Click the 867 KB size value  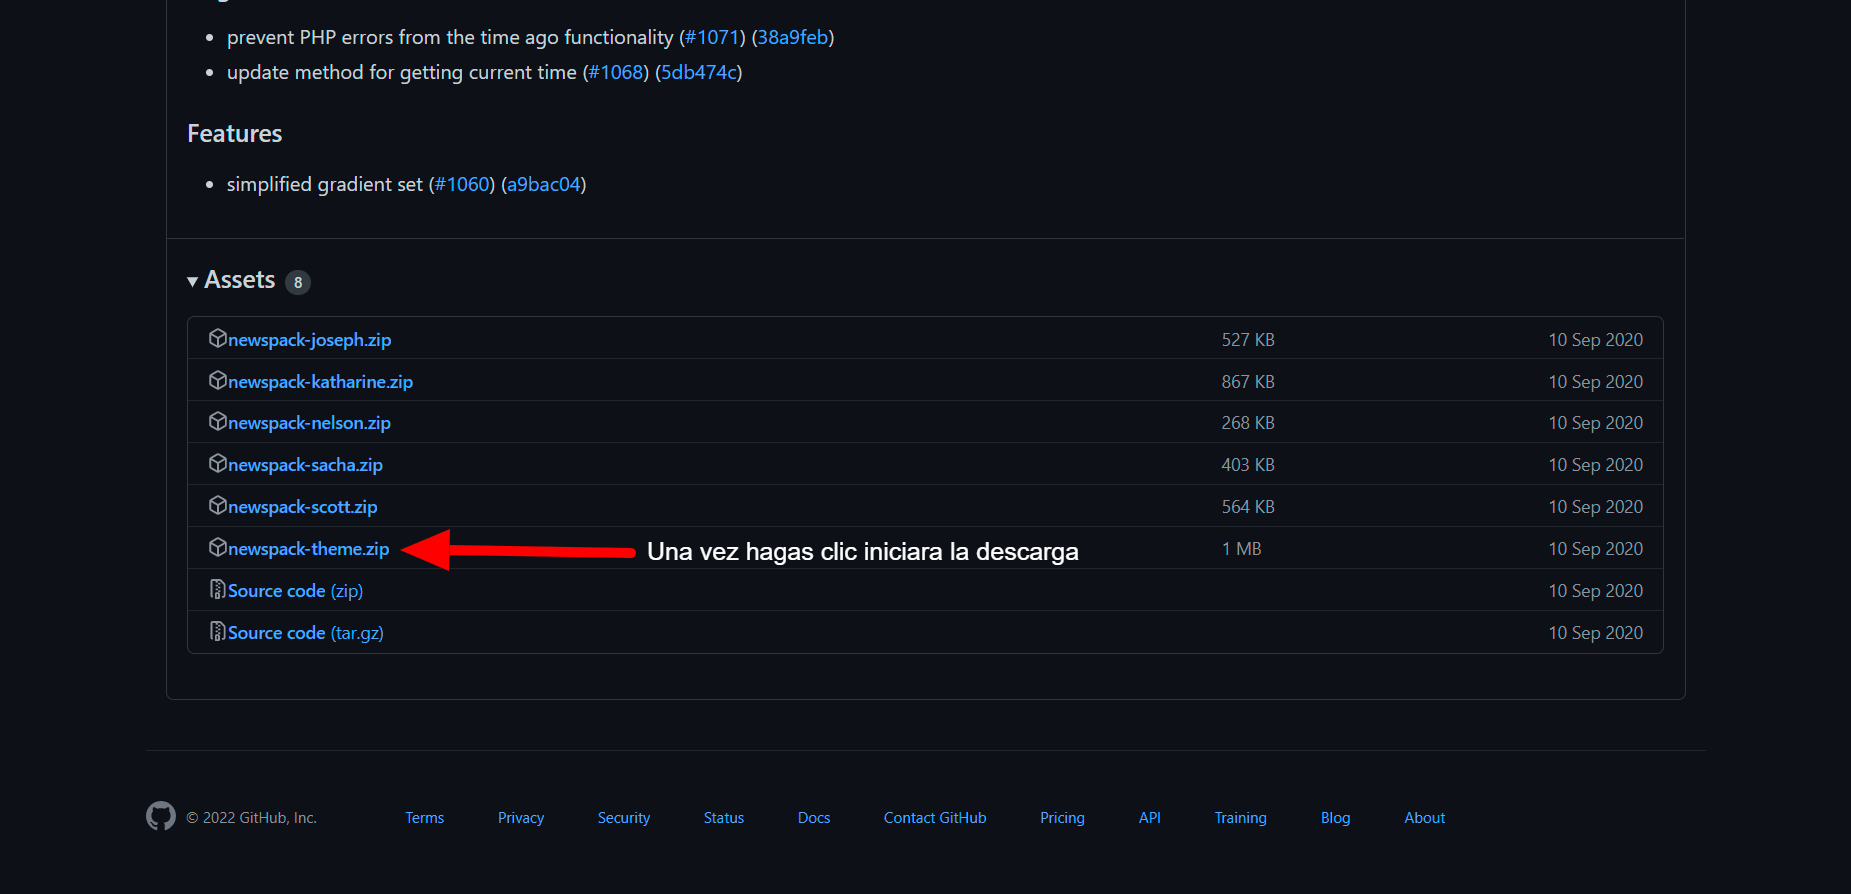(1248, 382)
